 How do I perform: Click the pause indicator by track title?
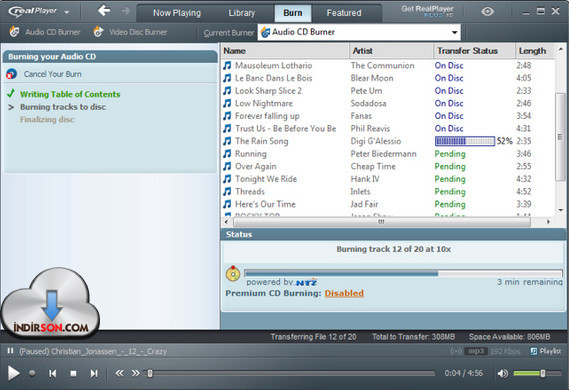pyautogui.click(x=10, y=351)
